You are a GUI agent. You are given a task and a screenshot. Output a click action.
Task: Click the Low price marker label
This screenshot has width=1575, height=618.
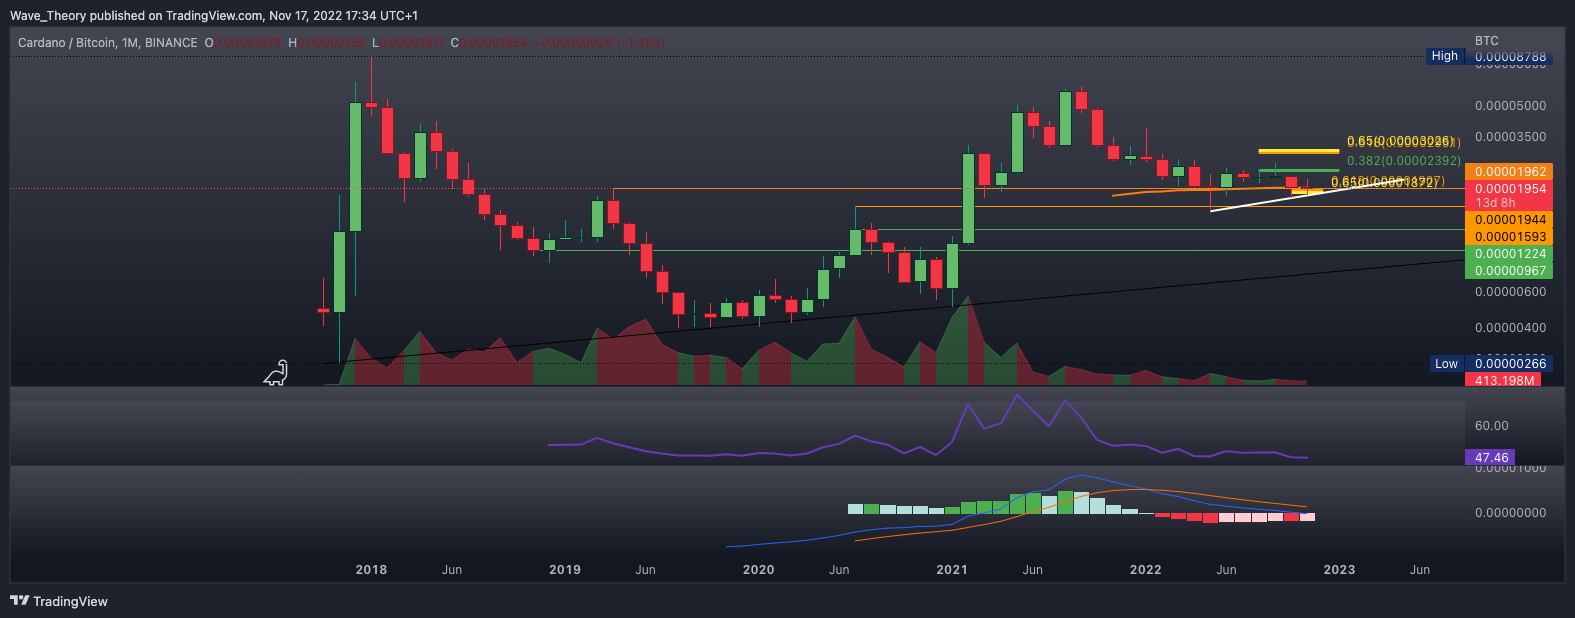point(1446,364)
